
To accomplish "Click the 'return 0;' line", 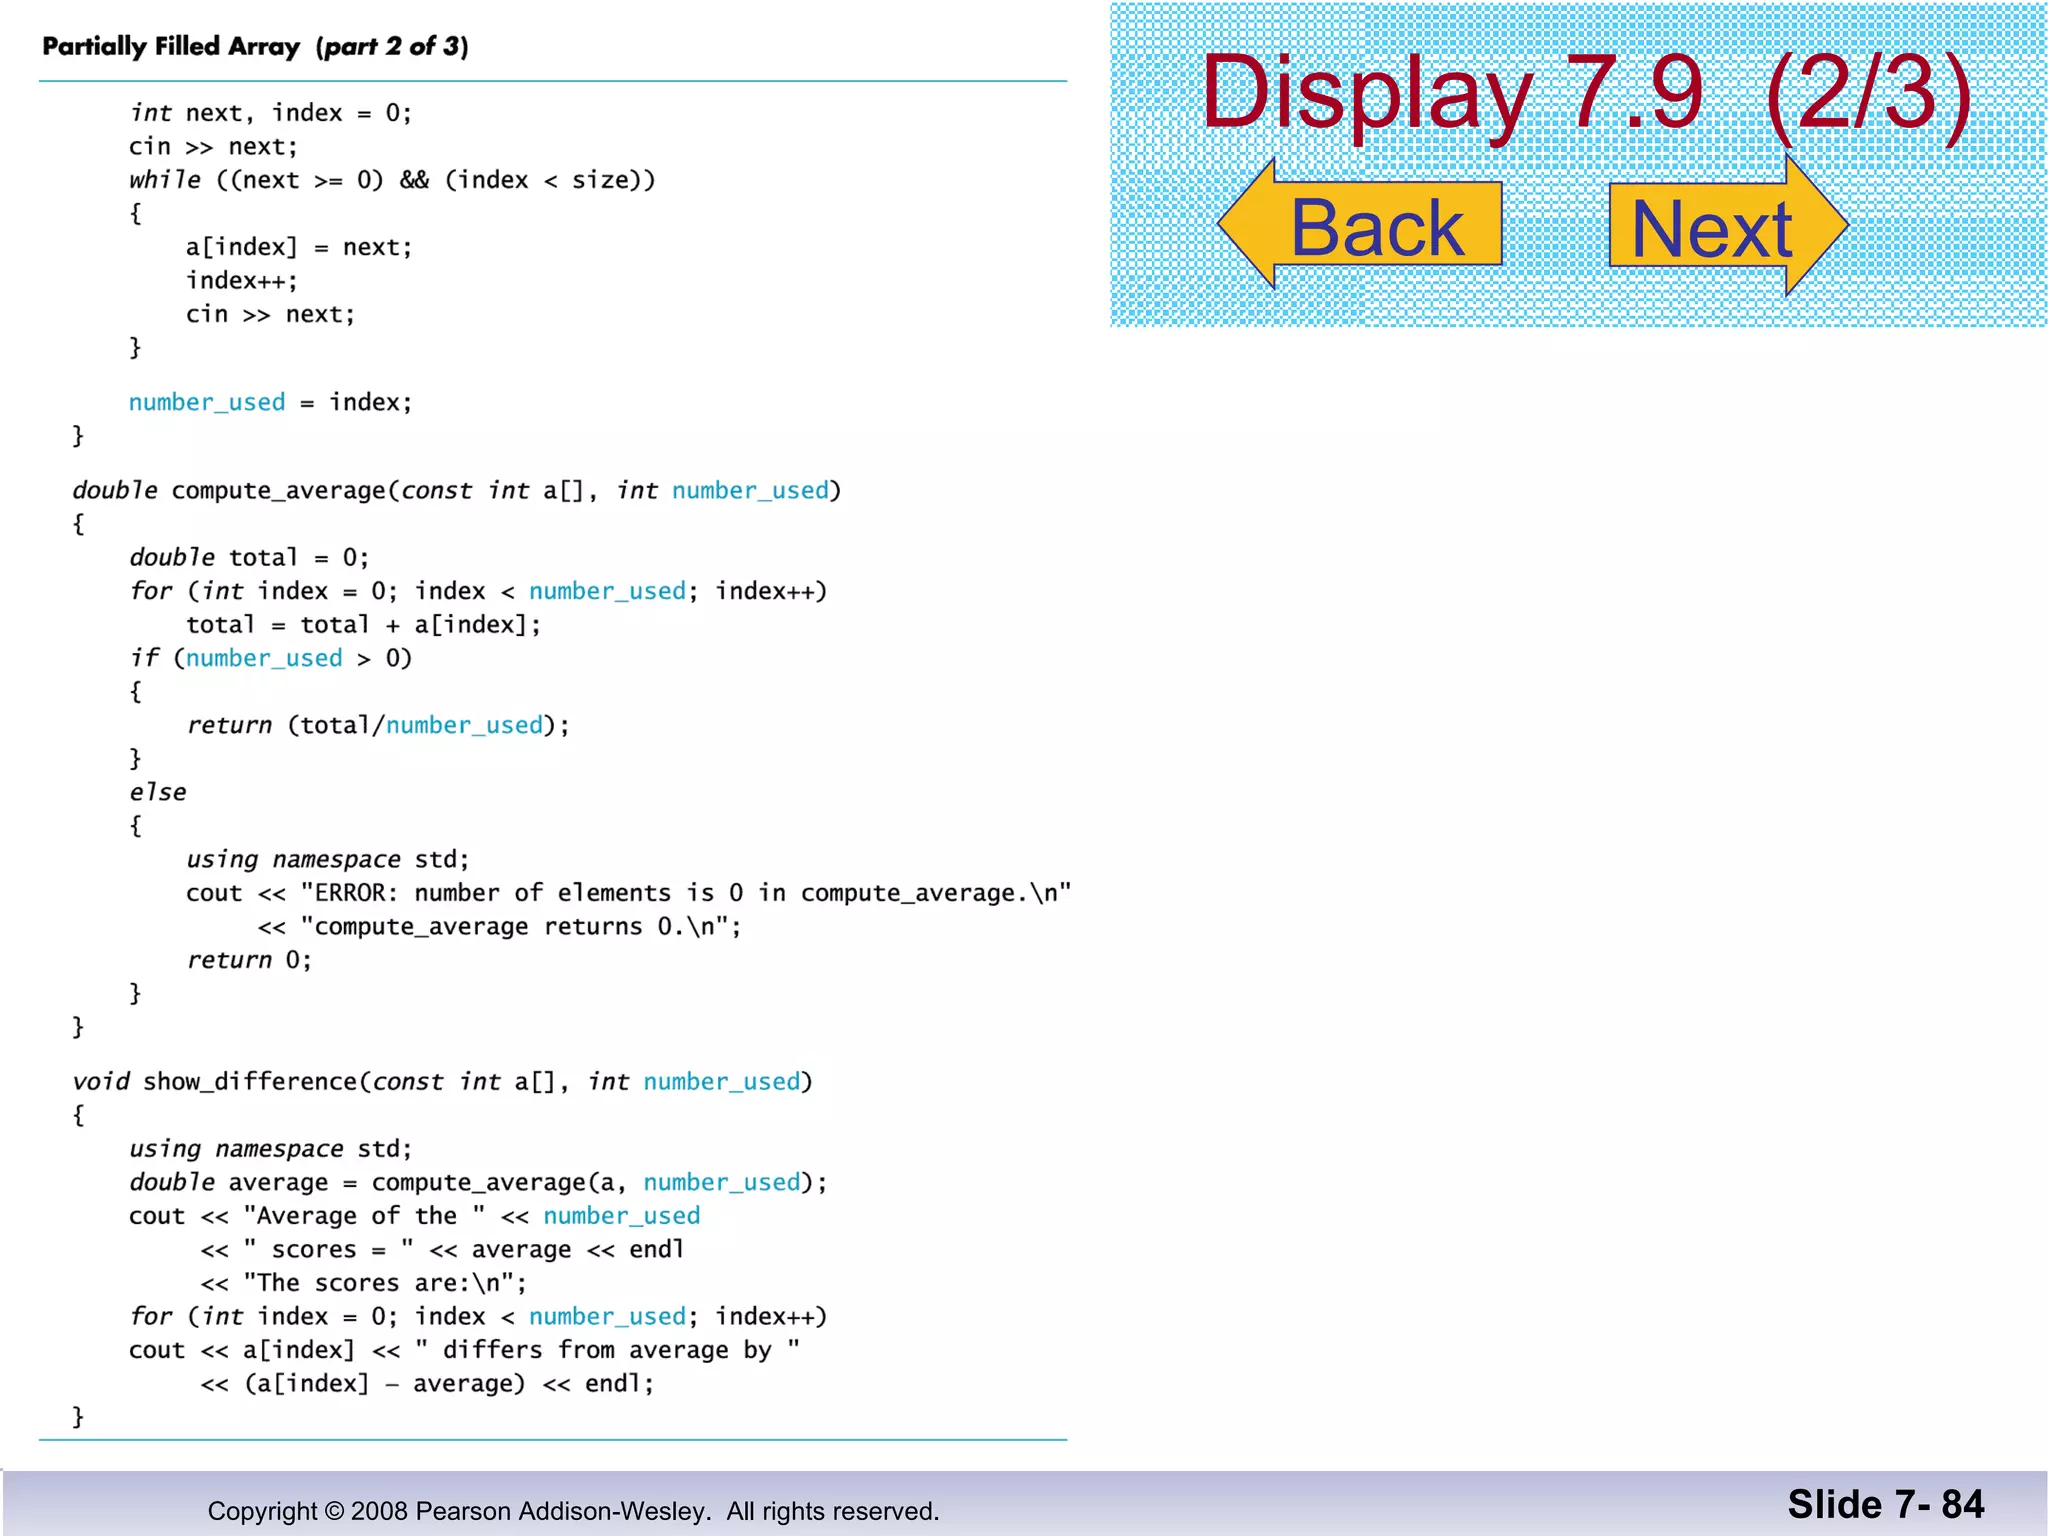I will point(249,960).
